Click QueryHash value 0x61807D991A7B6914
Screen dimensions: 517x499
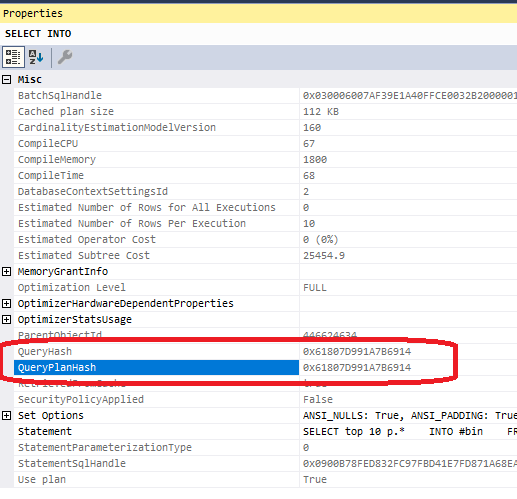tap(357, 352)
